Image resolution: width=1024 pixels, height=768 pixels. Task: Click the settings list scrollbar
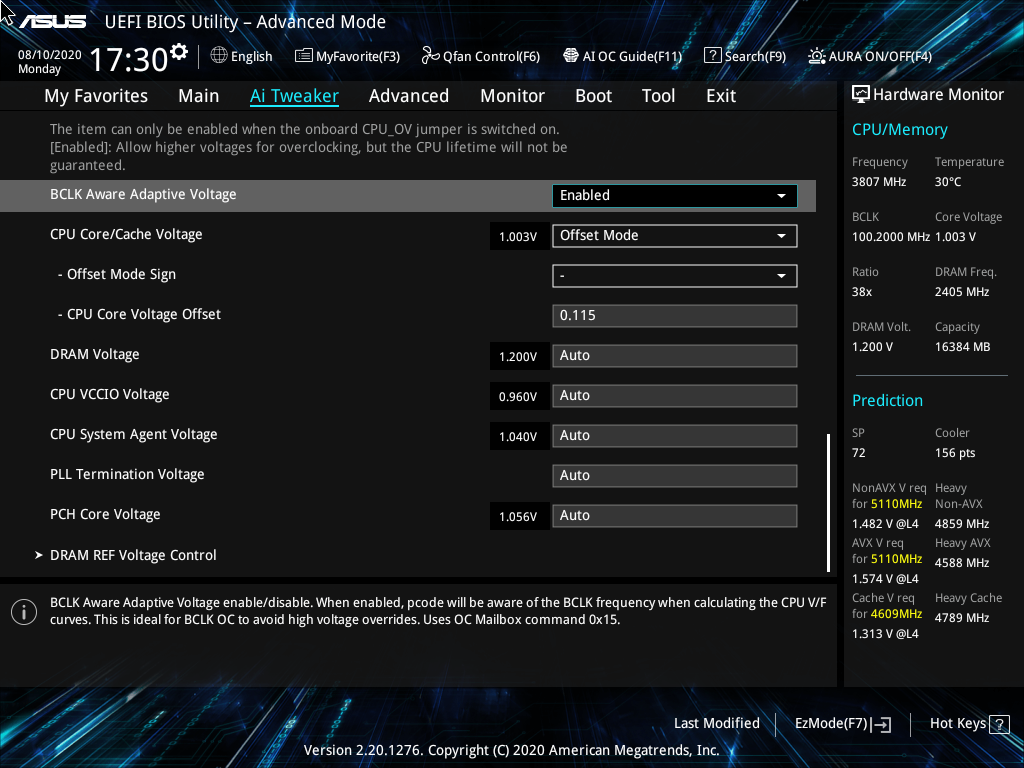point(828,503)
